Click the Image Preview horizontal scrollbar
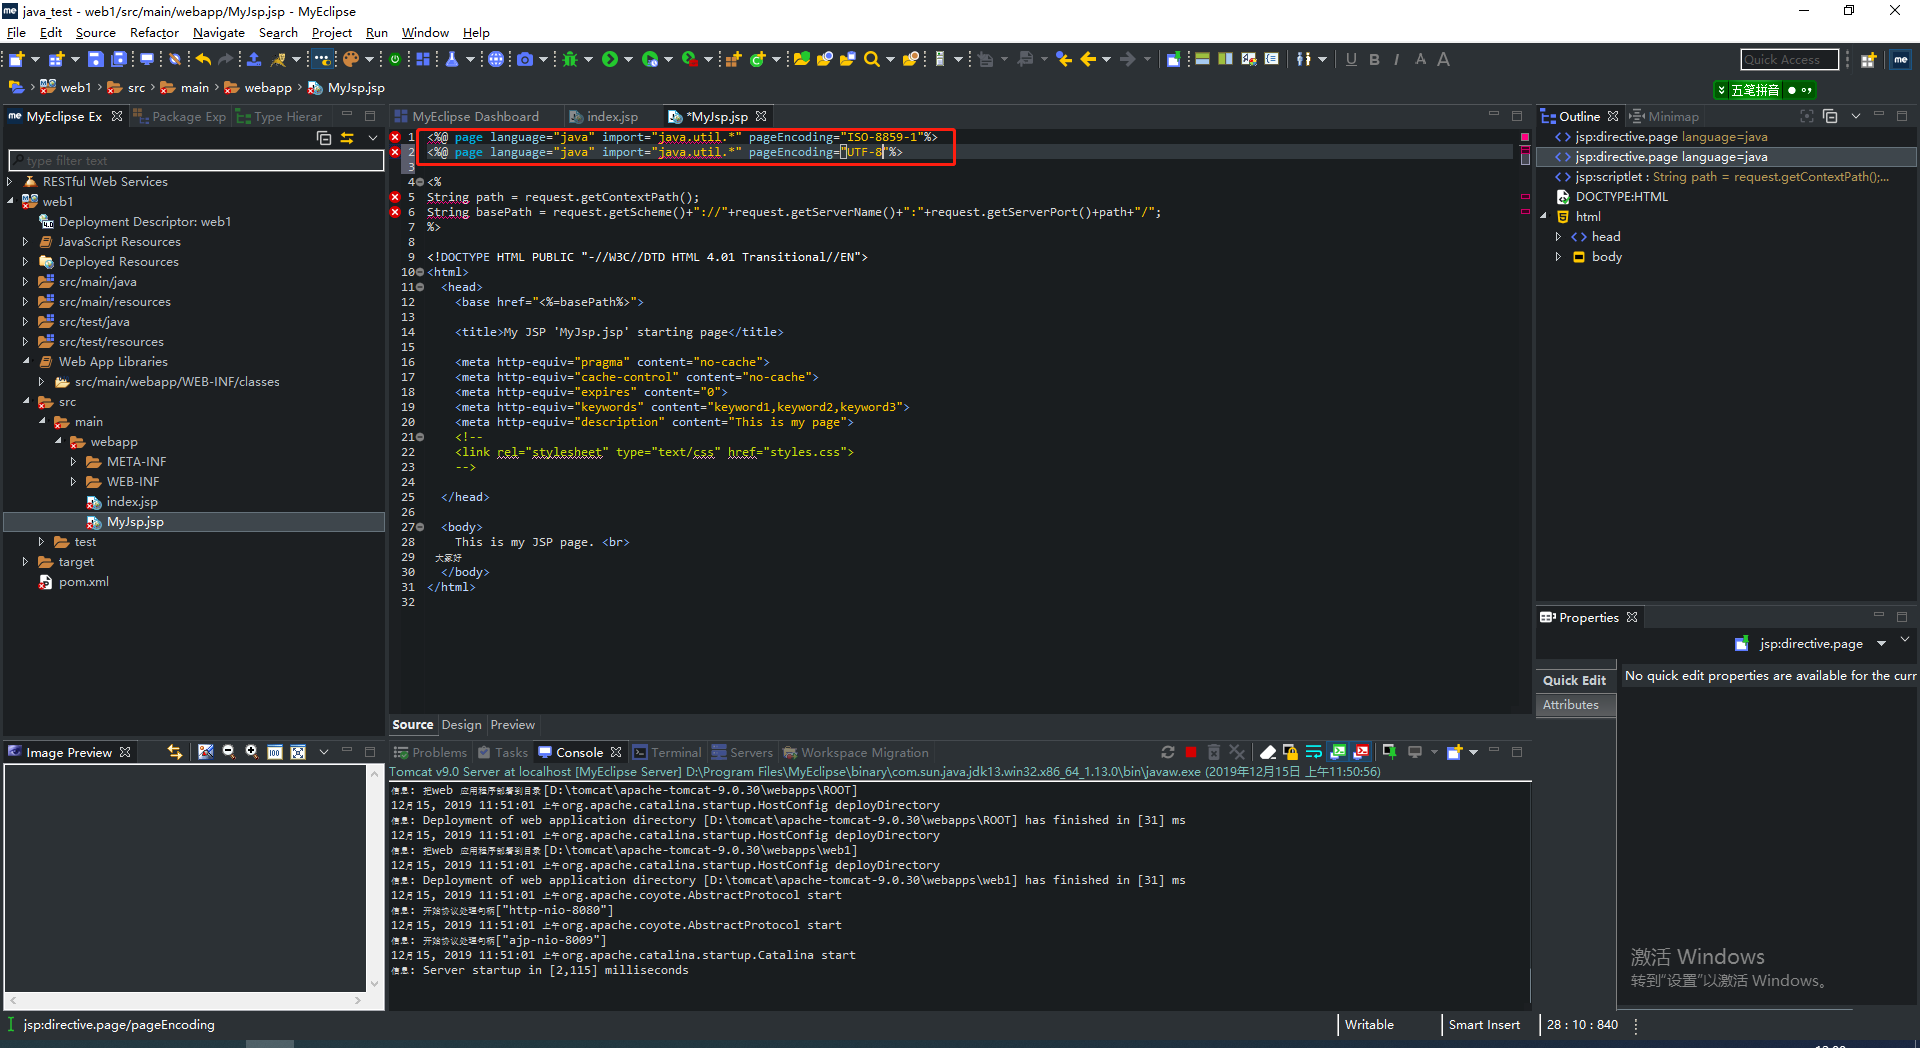Screen dimensions: 1920x1048 [x=185, y=1000]
